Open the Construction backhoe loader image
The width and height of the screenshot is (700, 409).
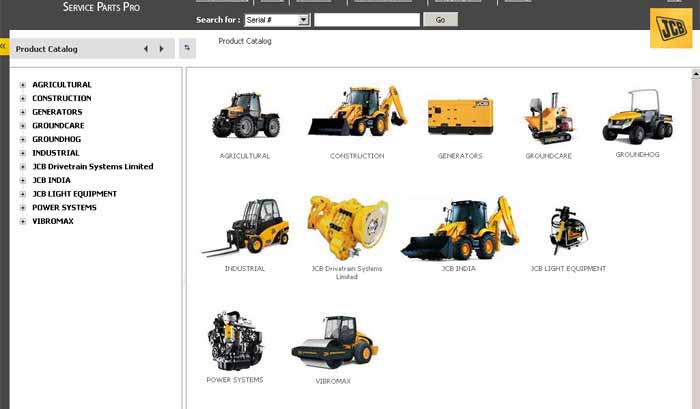tap(356, 112)
